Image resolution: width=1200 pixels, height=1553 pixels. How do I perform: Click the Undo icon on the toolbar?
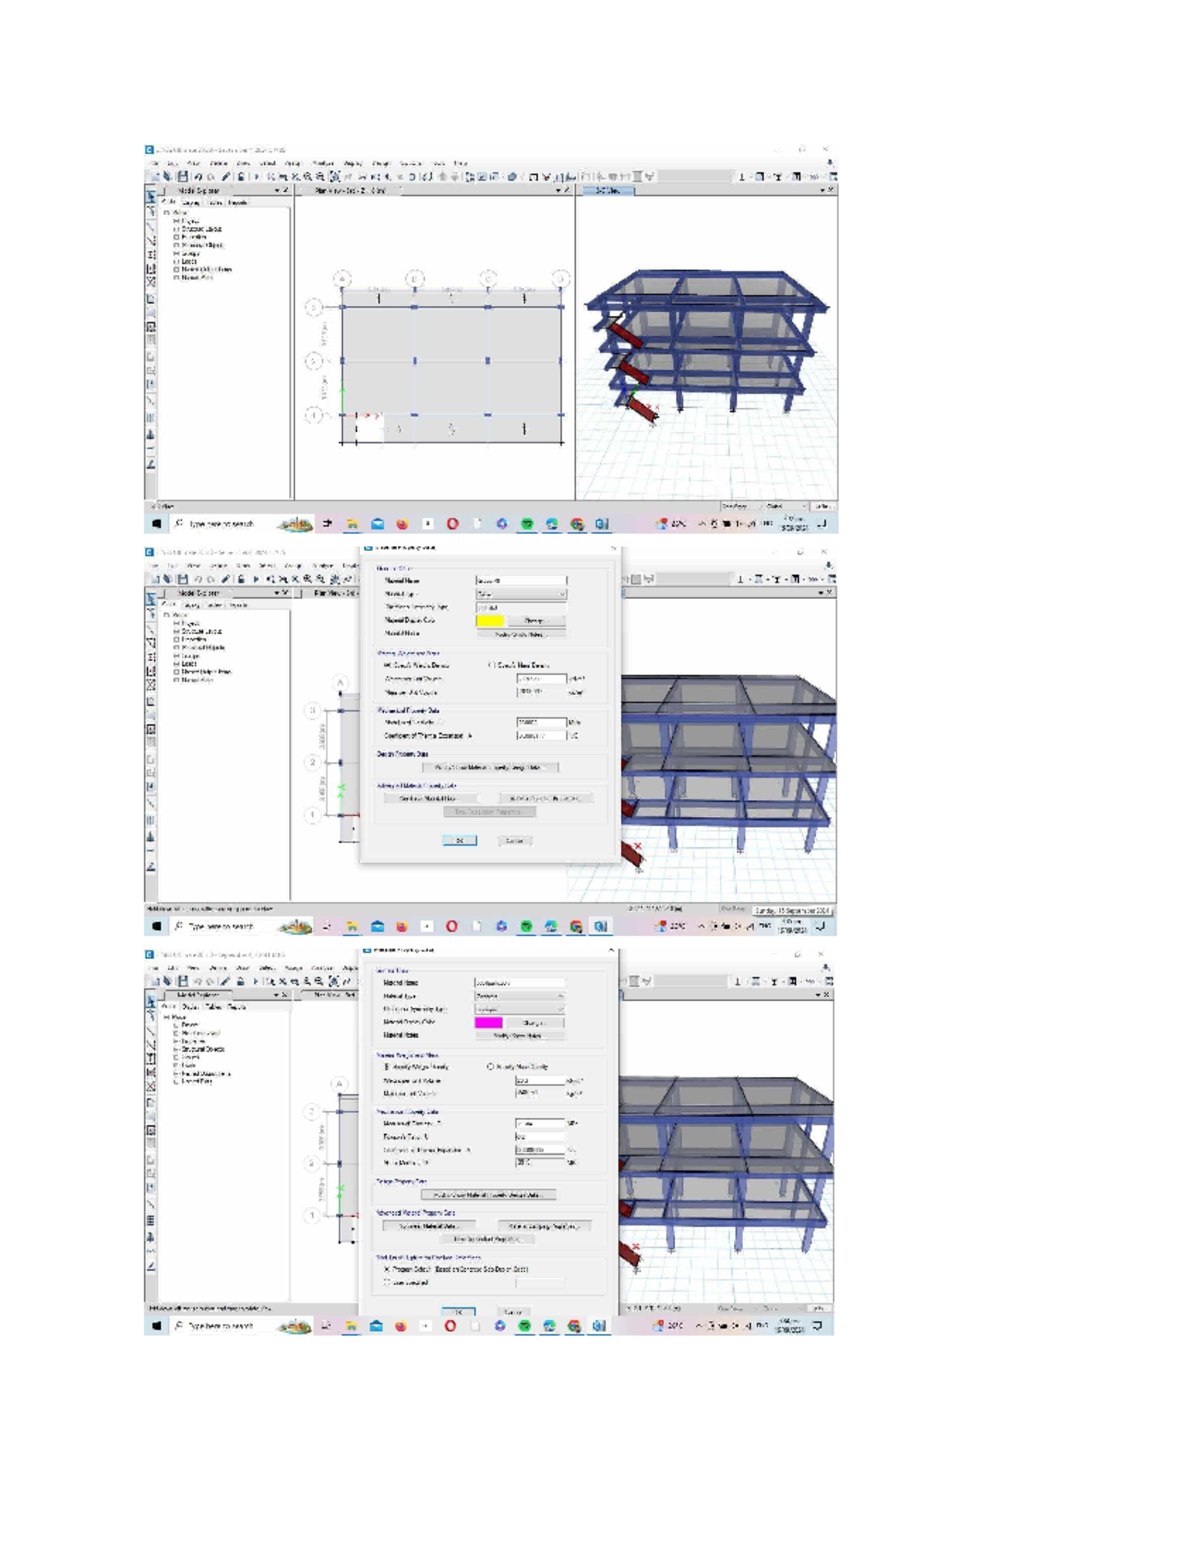pyautogui.click(x=197, y=176)
